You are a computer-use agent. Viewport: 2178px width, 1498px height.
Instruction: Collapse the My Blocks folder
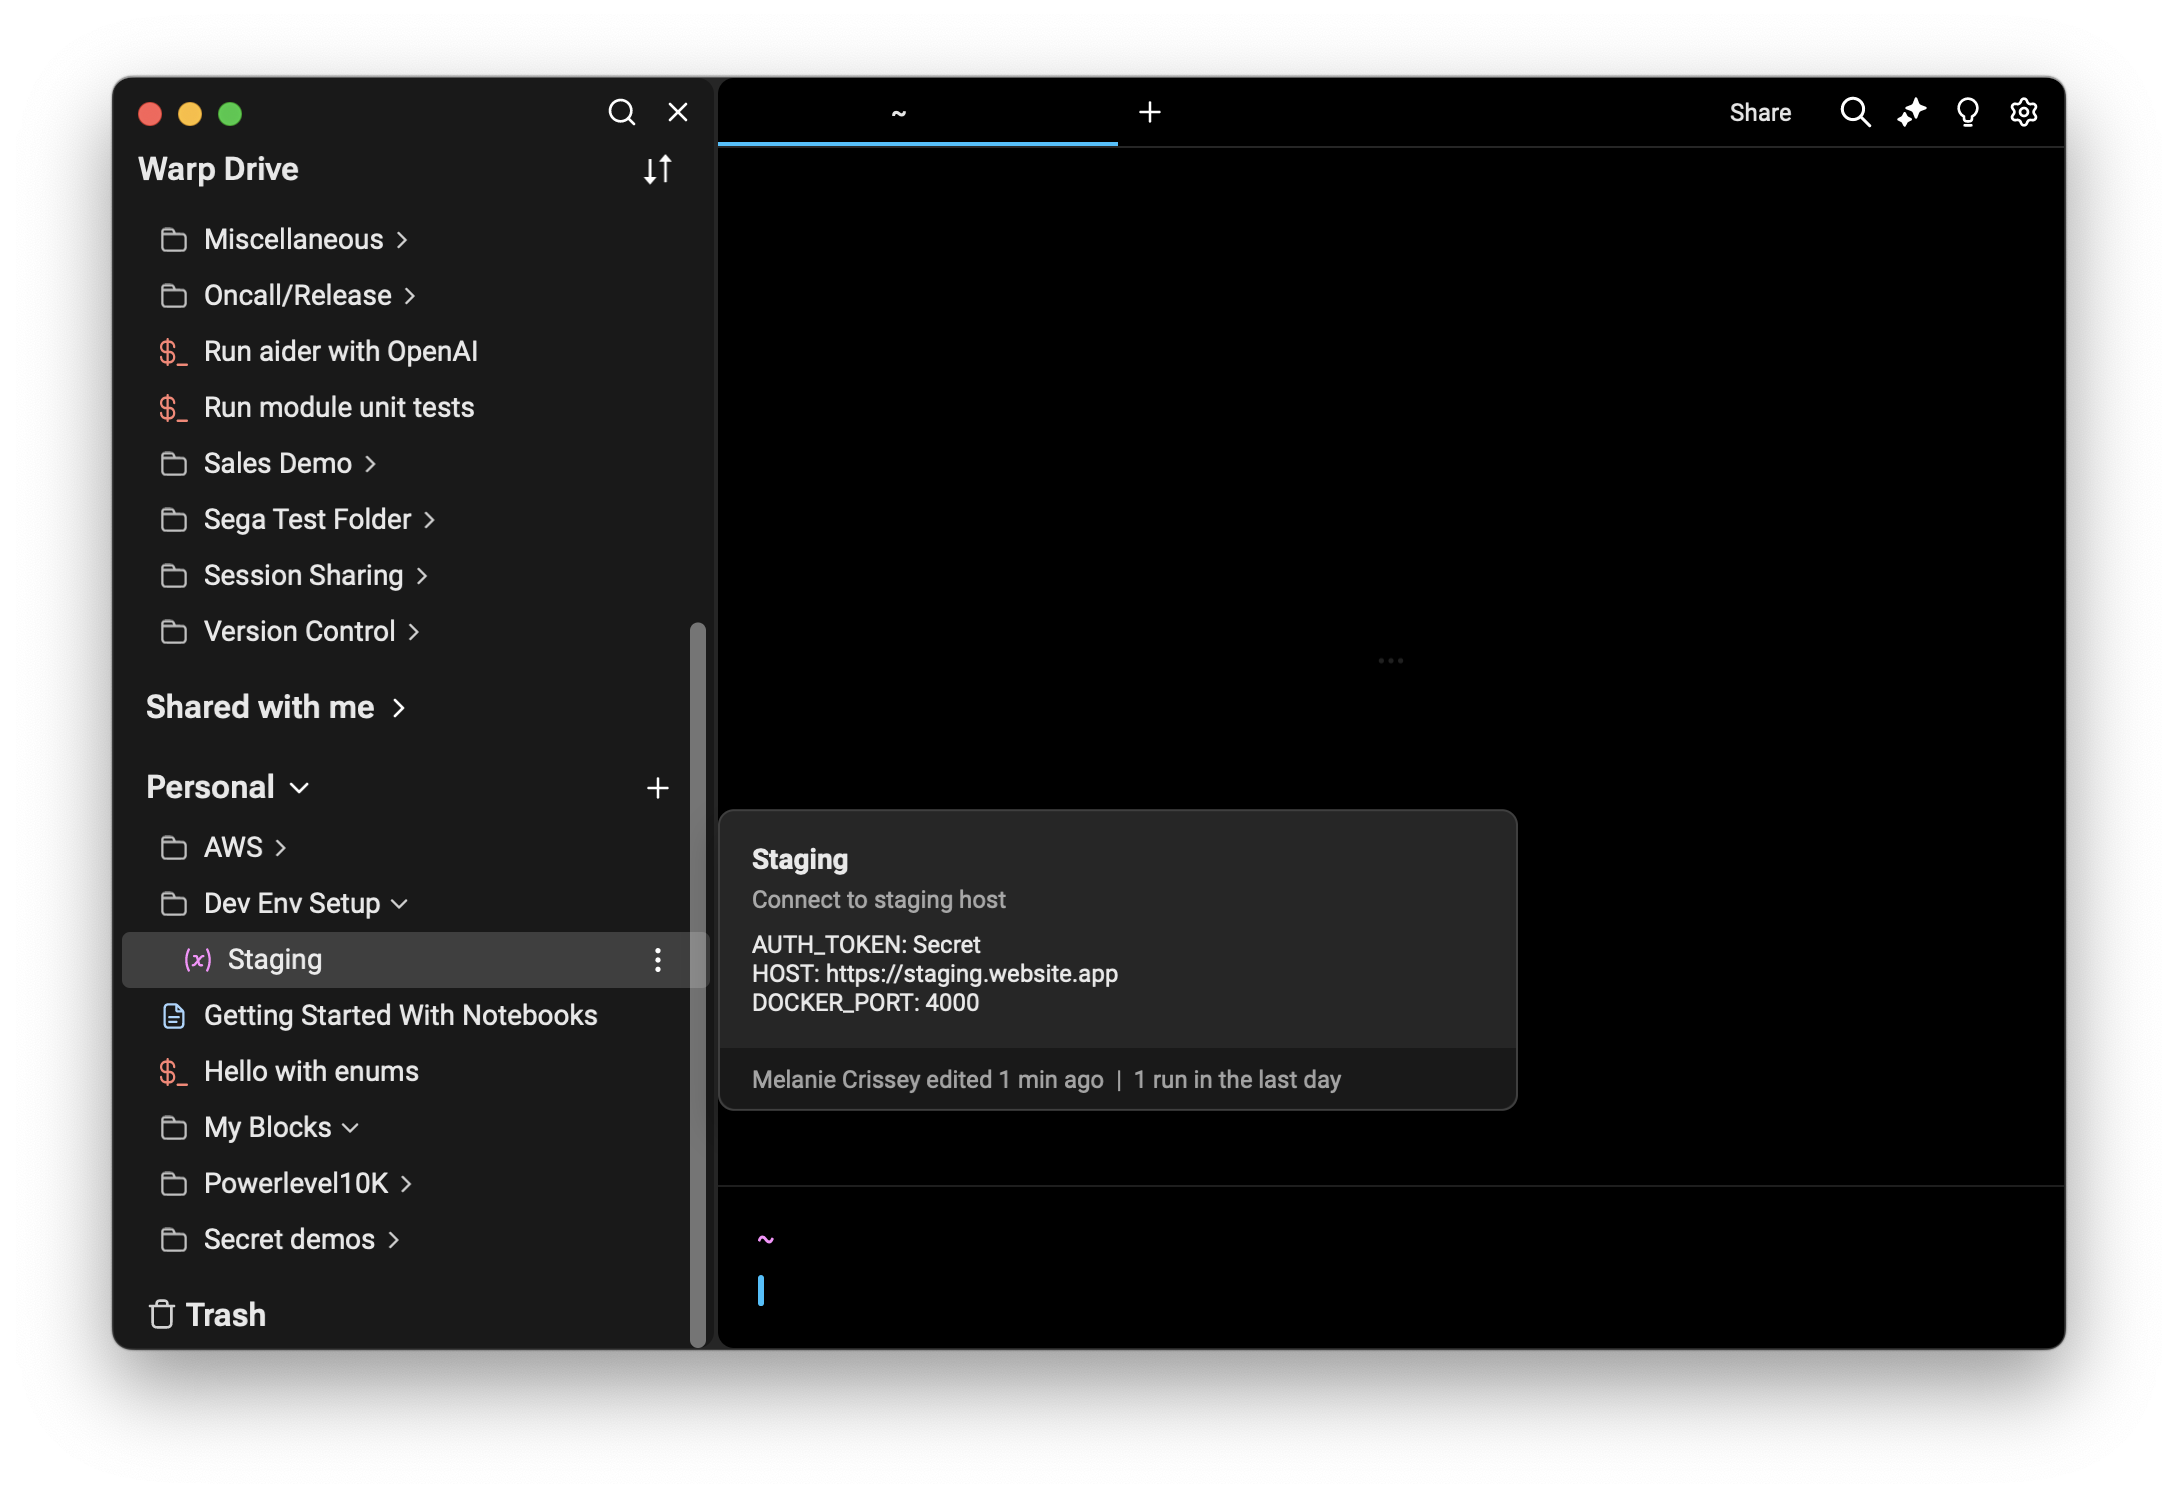click(x=350, y=1128)
